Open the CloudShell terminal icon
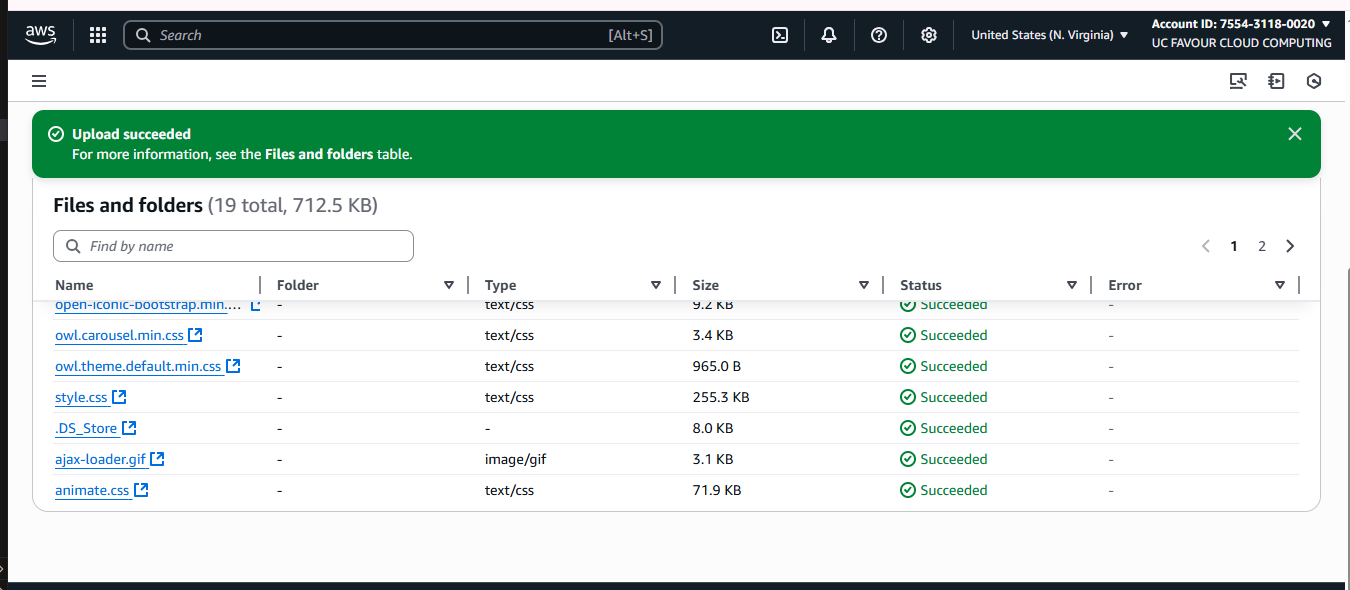1350x590 pixels. coord(780,35)
